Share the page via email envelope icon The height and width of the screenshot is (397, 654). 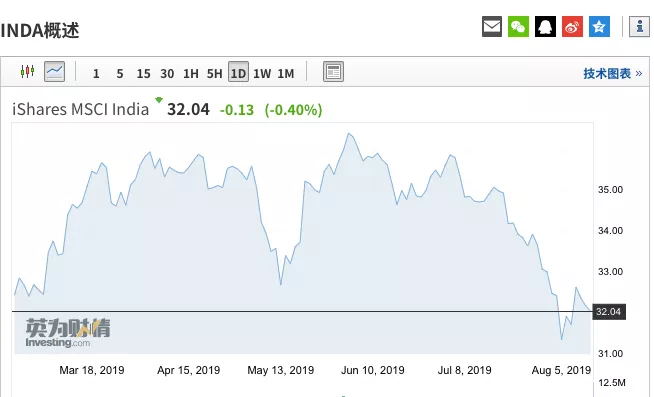tap(492, 27)
